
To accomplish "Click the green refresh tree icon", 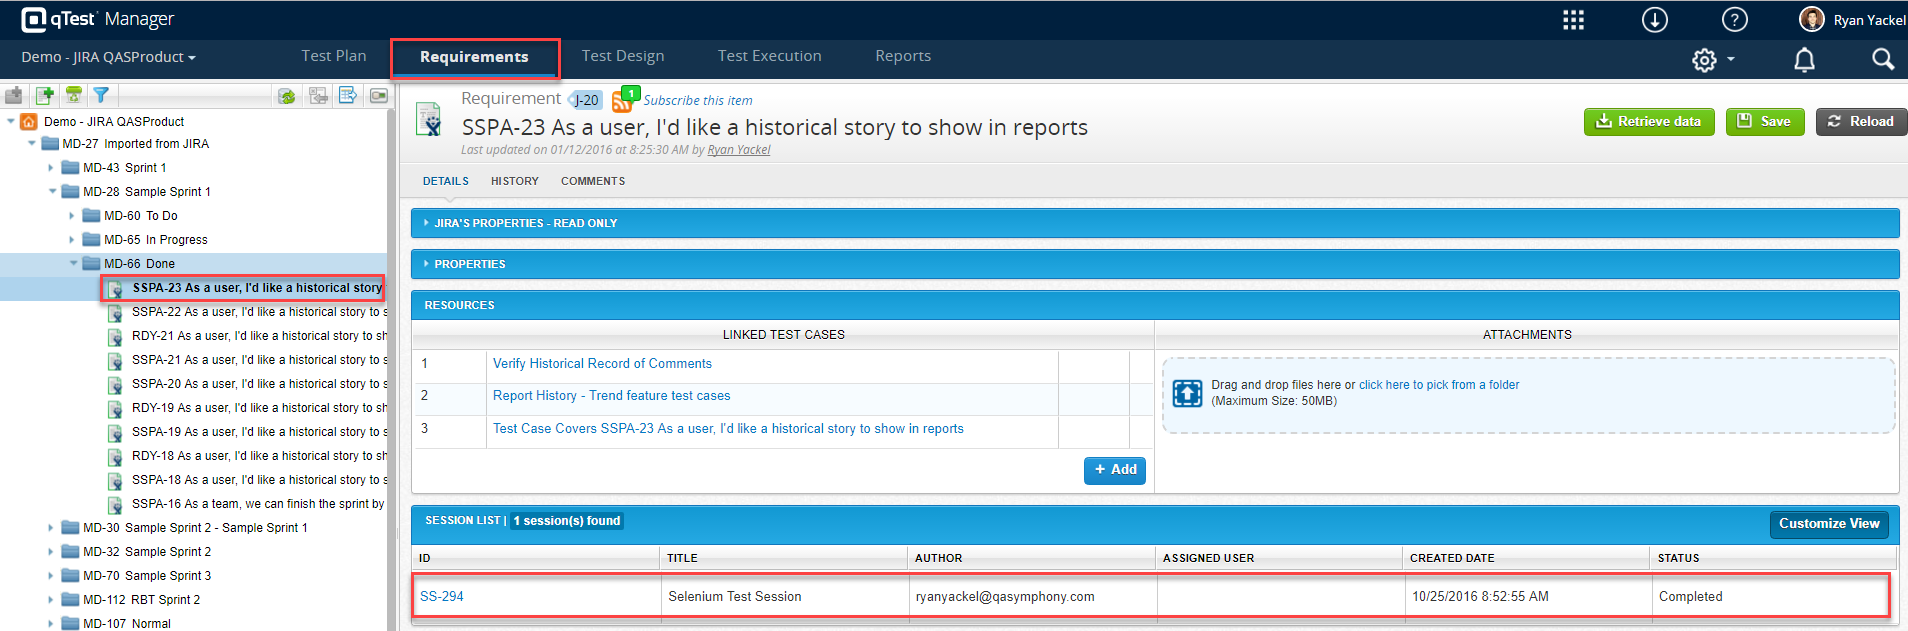I will [x=287, y=96].
